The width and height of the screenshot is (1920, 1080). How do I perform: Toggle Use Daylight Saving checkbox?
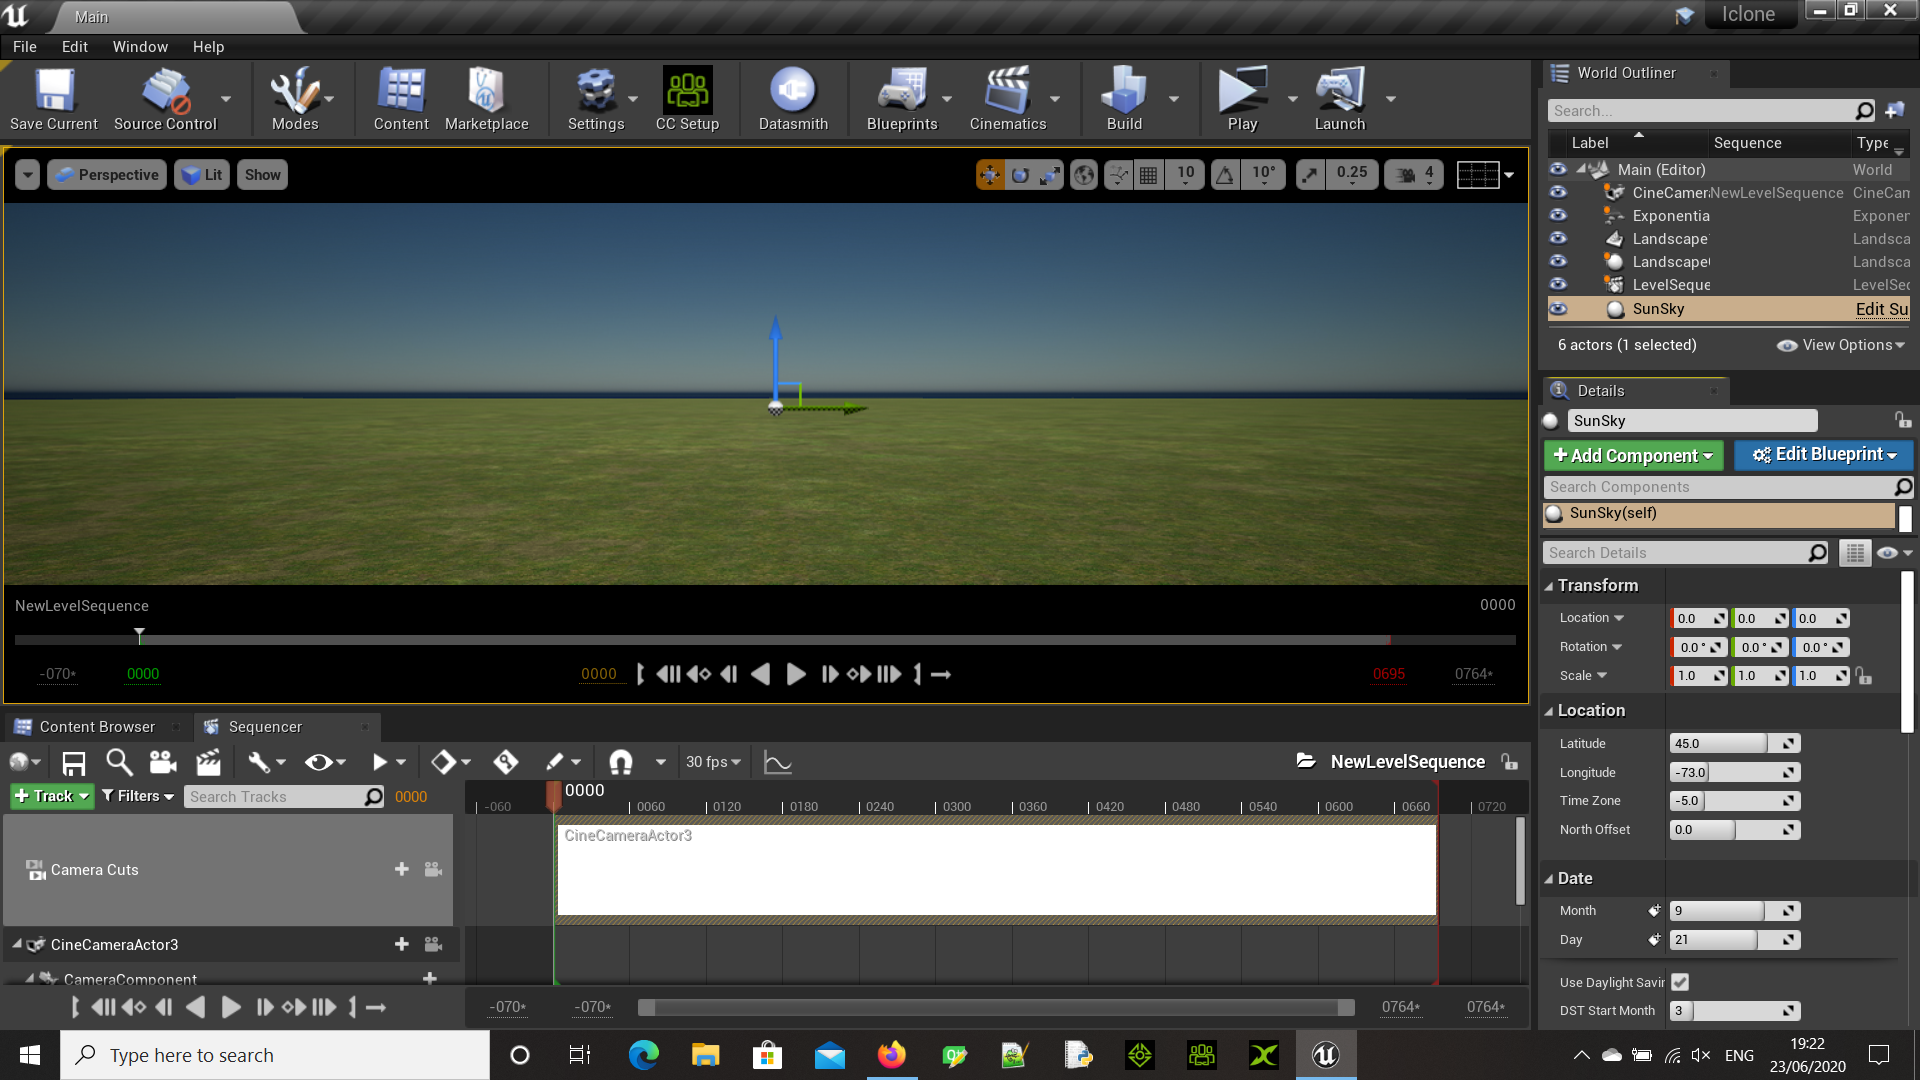(1680, 982)
